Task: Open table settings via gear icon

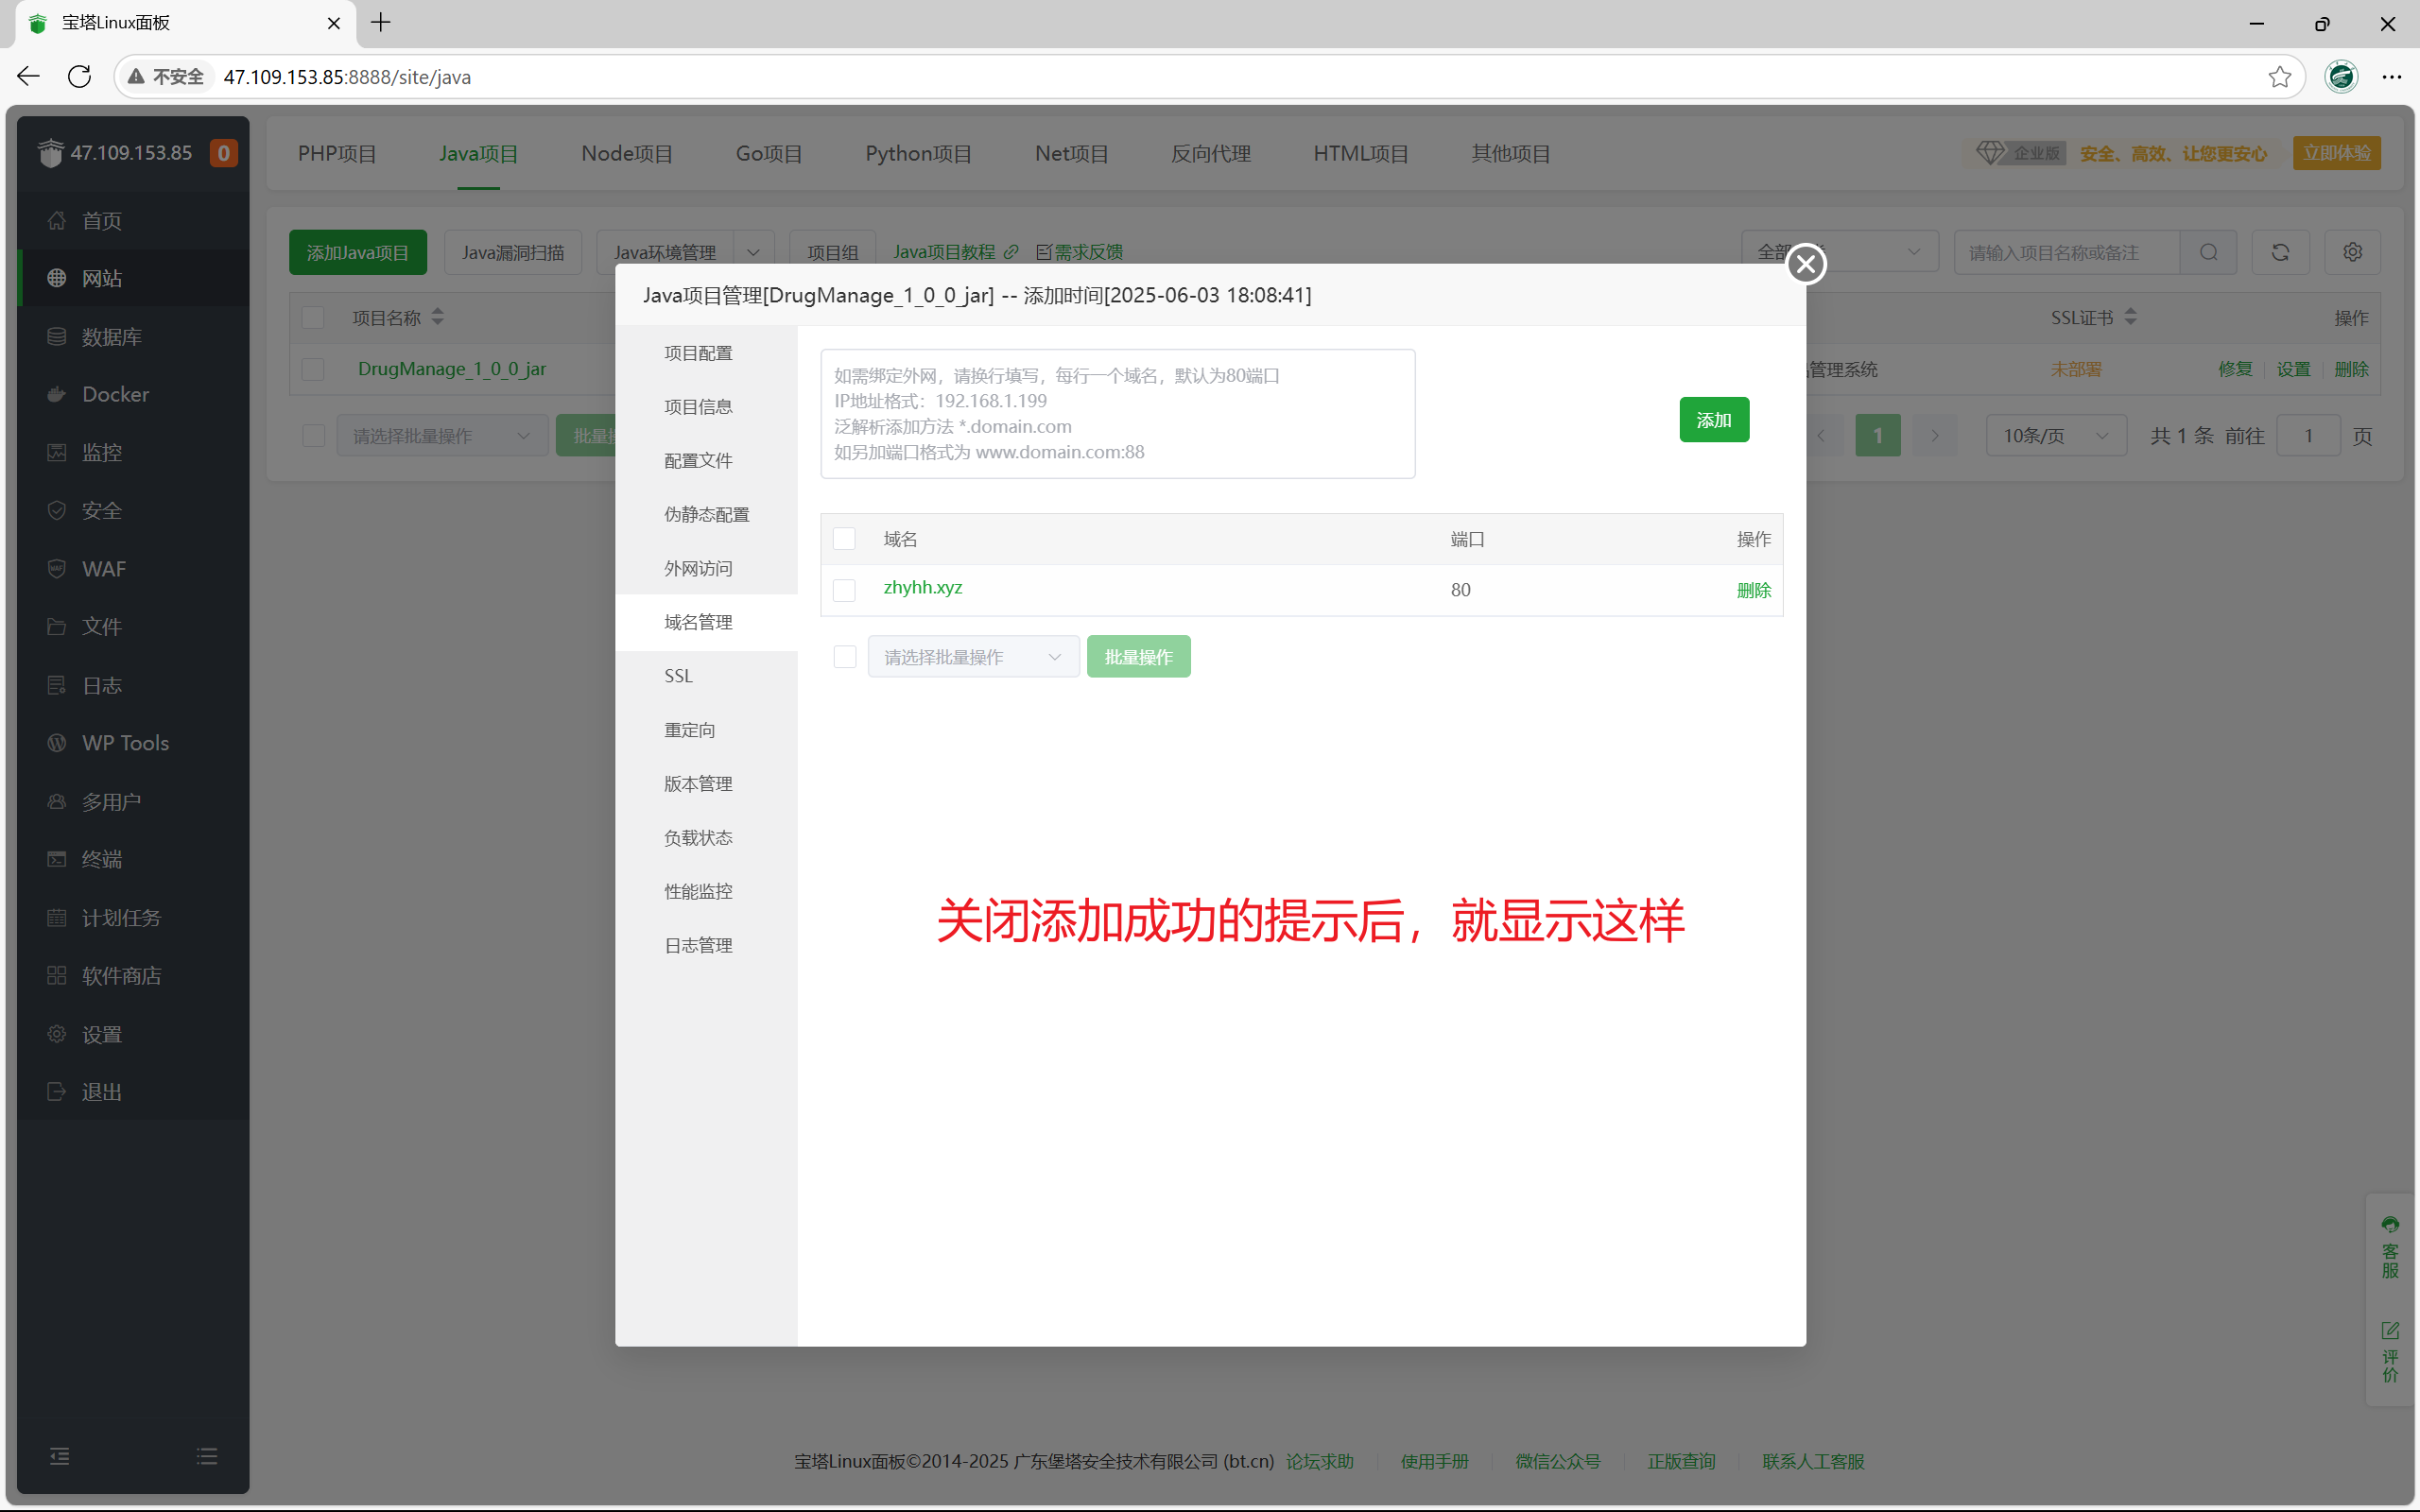Action: [2352, 252]
